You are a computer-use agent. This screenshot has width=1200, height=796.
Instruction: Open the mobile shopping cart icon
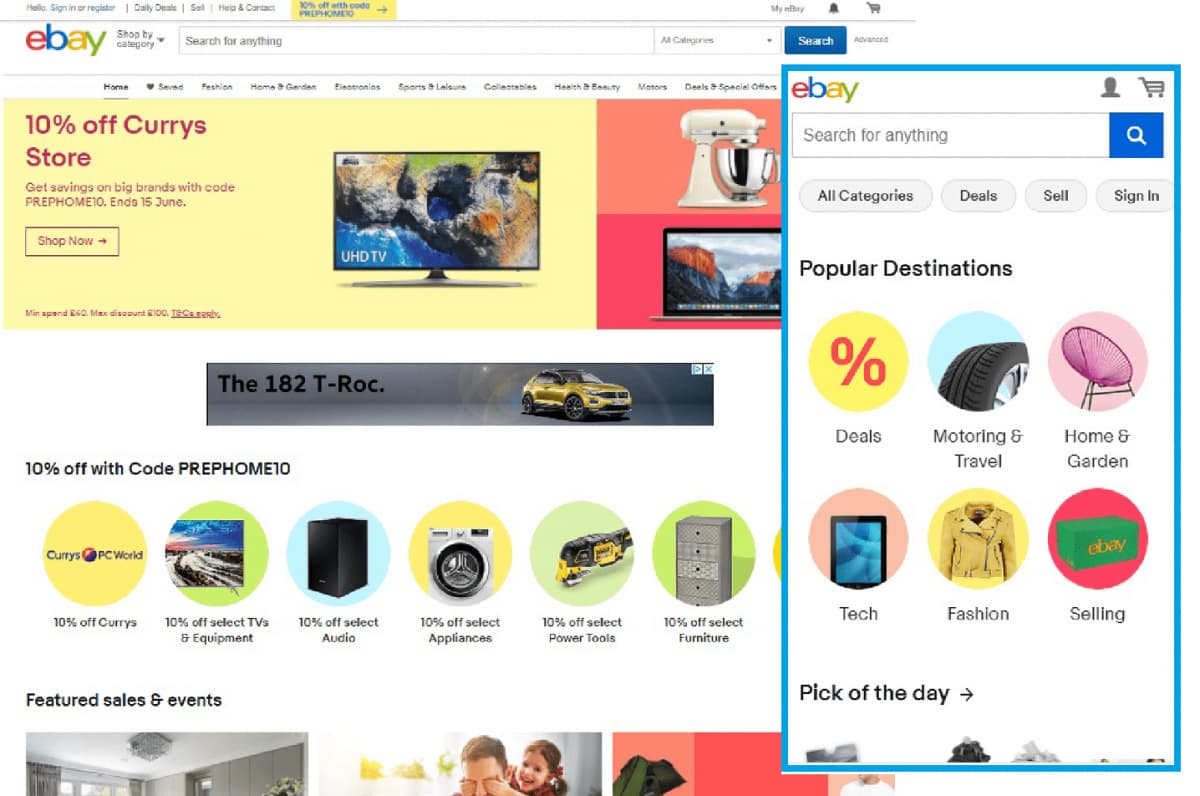[1151, 88]
